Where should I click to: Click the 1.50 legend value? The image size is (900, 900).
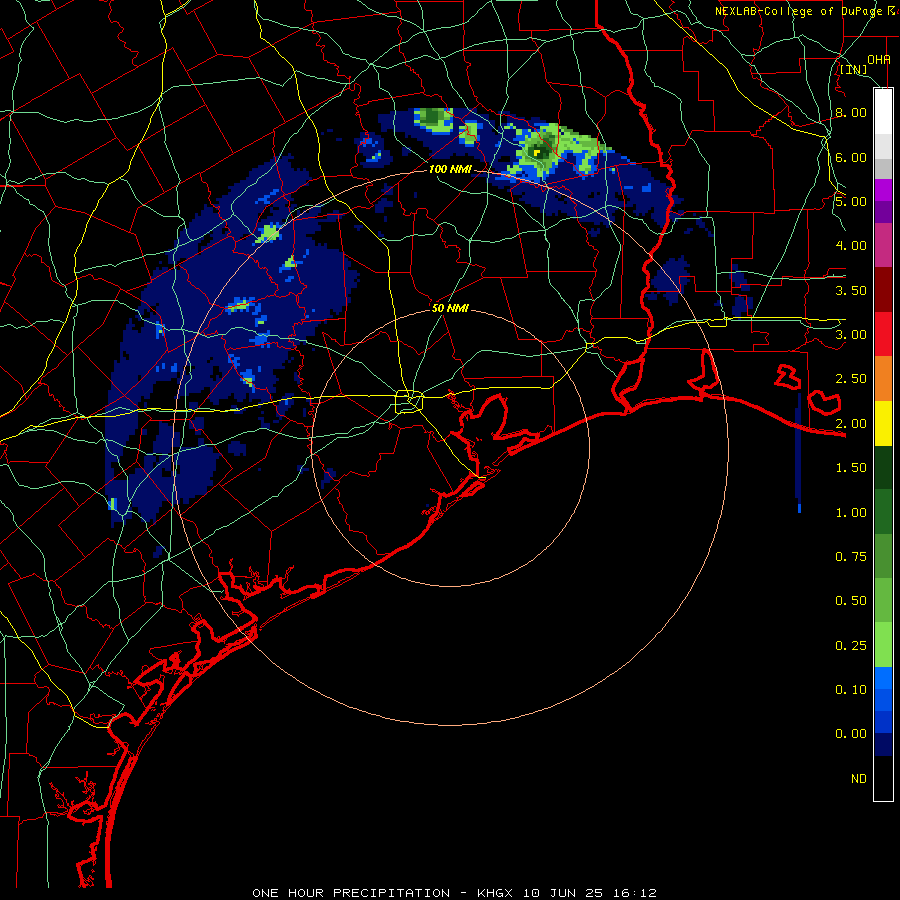[851, 468]
